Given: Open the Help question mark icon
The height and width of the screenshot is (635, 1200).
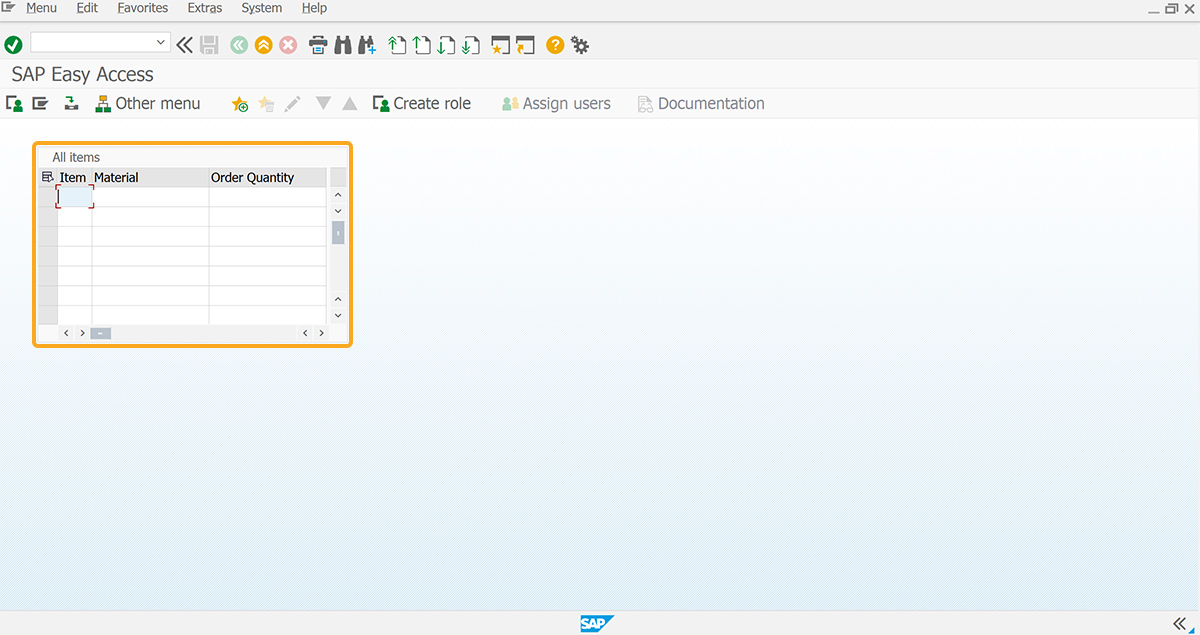Looking at the screenshot, I should pos(555,45).
